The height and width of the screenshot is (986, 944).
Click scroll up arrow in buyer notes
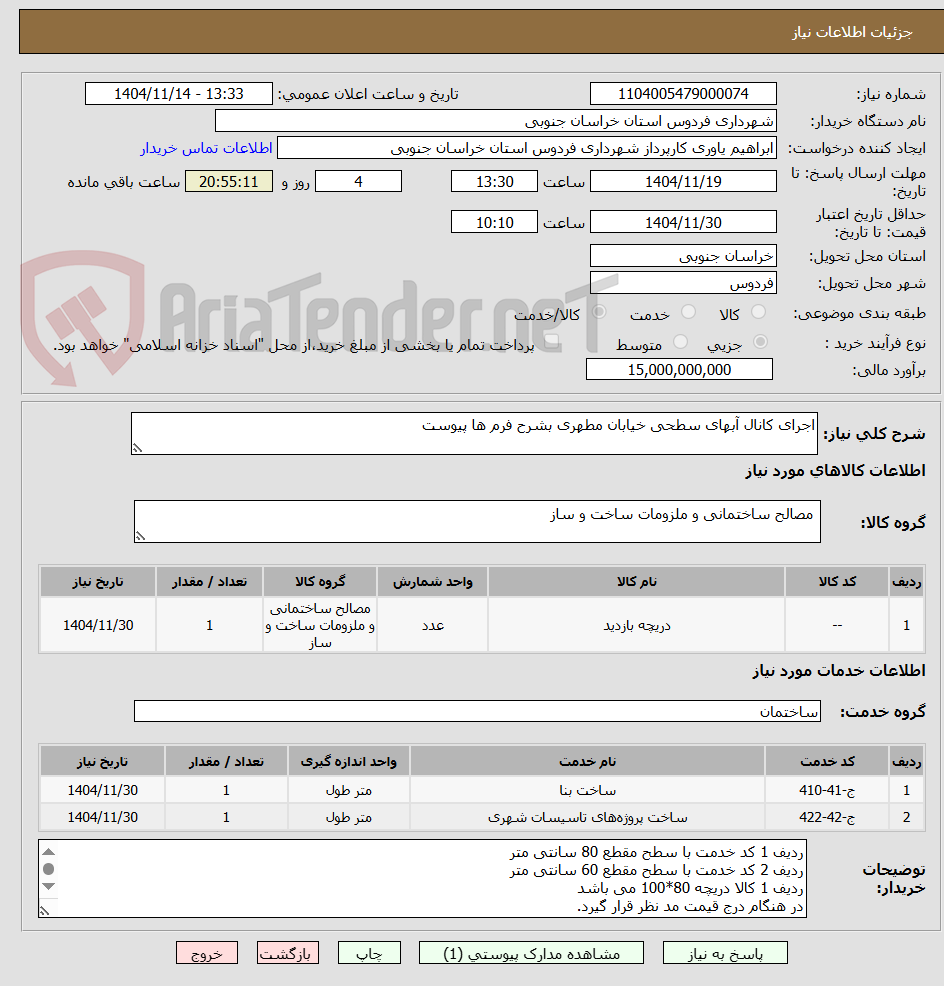pos(48,851)
